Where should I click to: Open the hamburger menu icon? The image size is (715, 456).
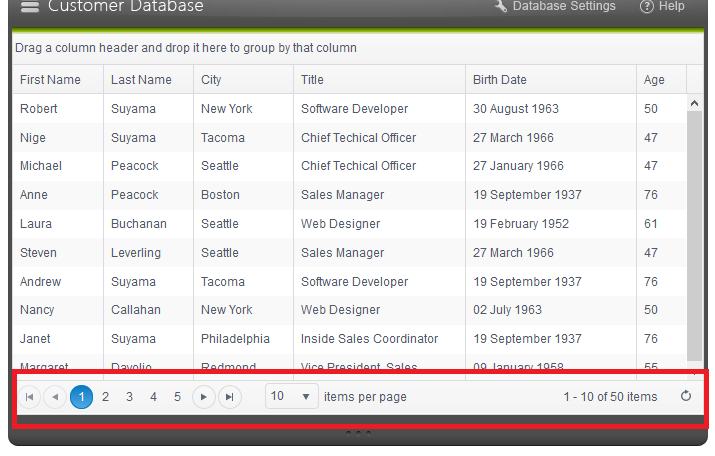click(30, 7)
